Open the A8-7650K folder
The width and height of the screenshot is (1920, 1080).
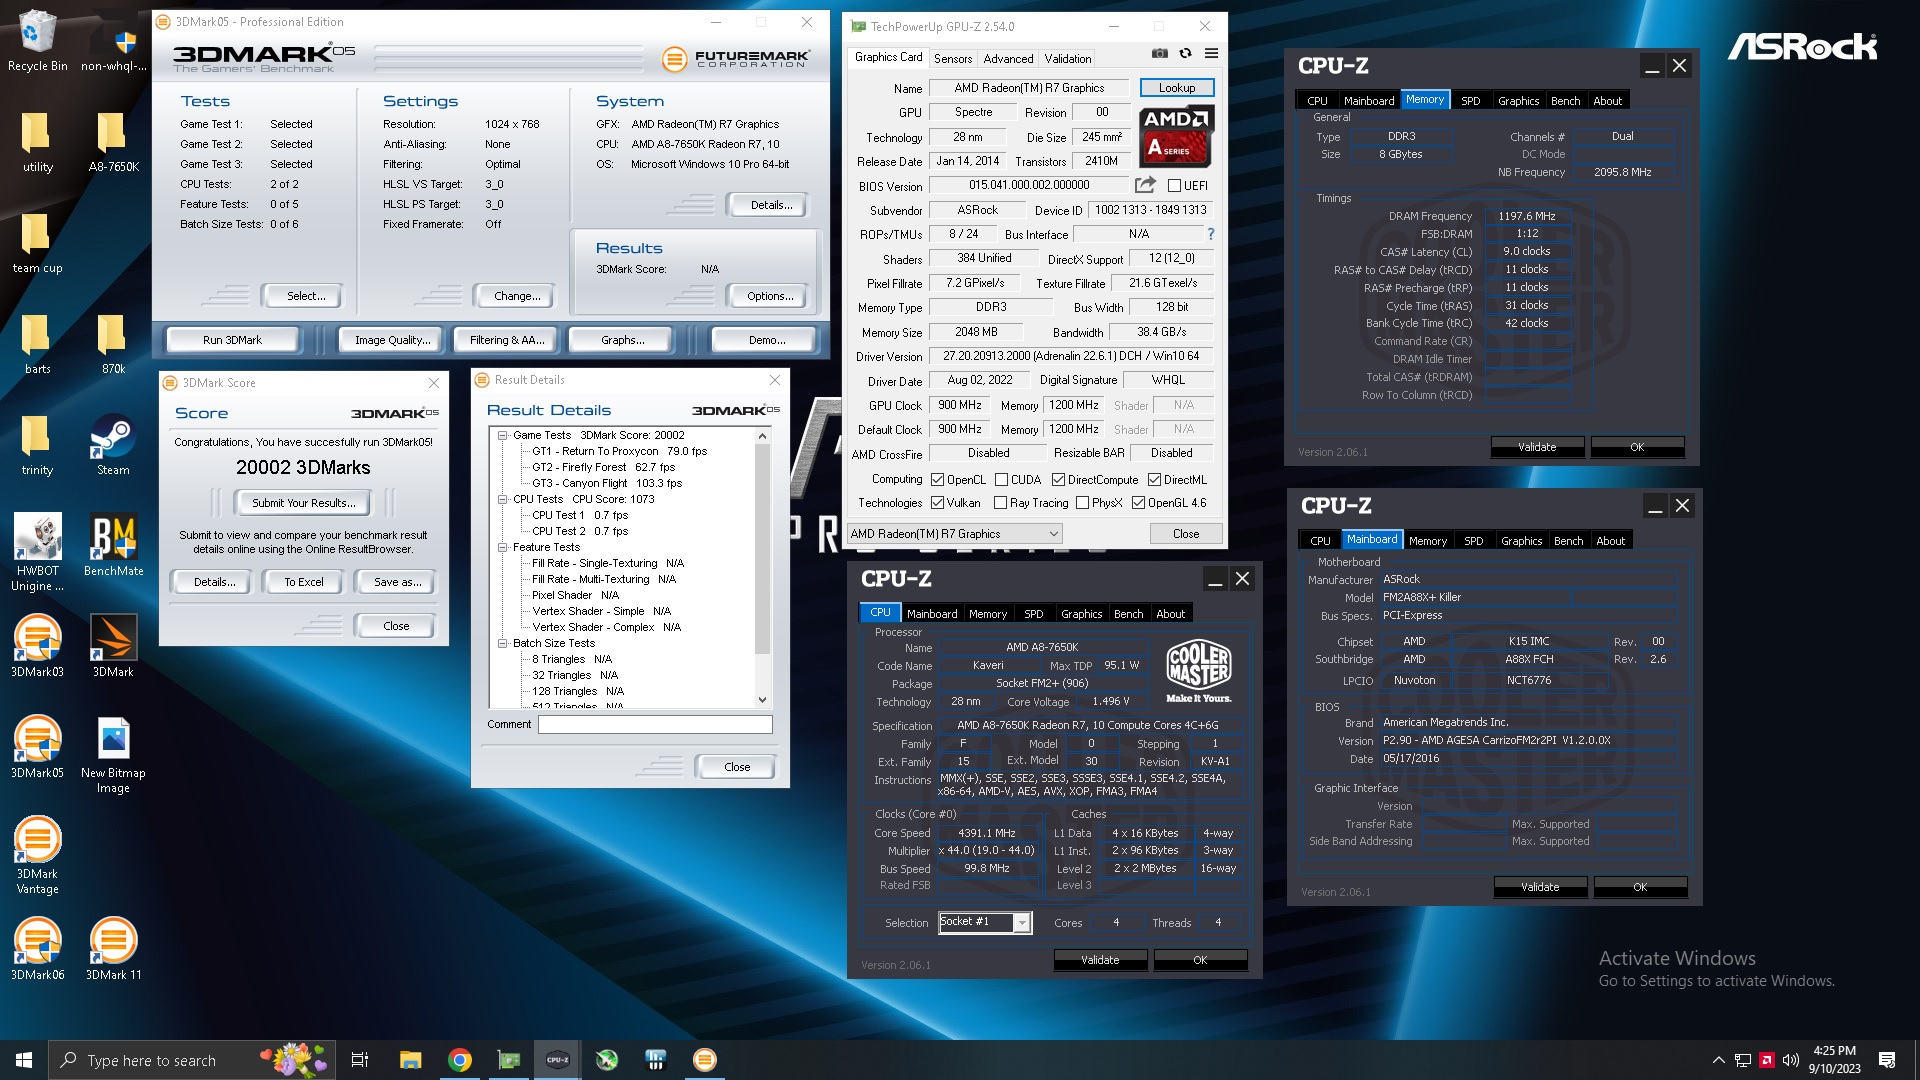[113, 142]
